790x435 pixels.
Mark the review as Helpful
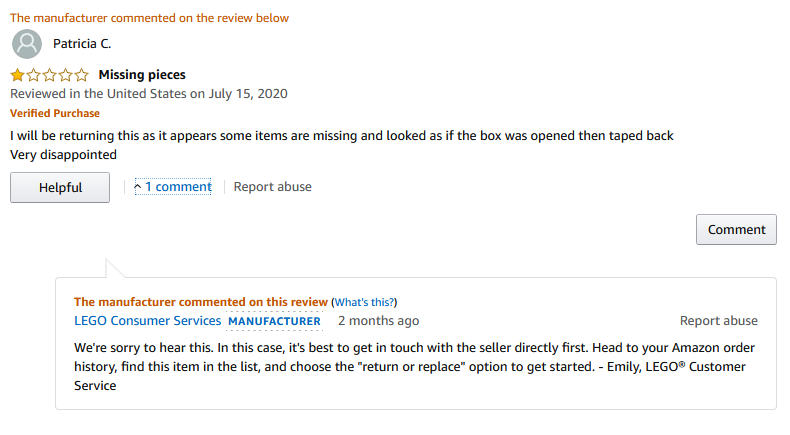(60, 188)
